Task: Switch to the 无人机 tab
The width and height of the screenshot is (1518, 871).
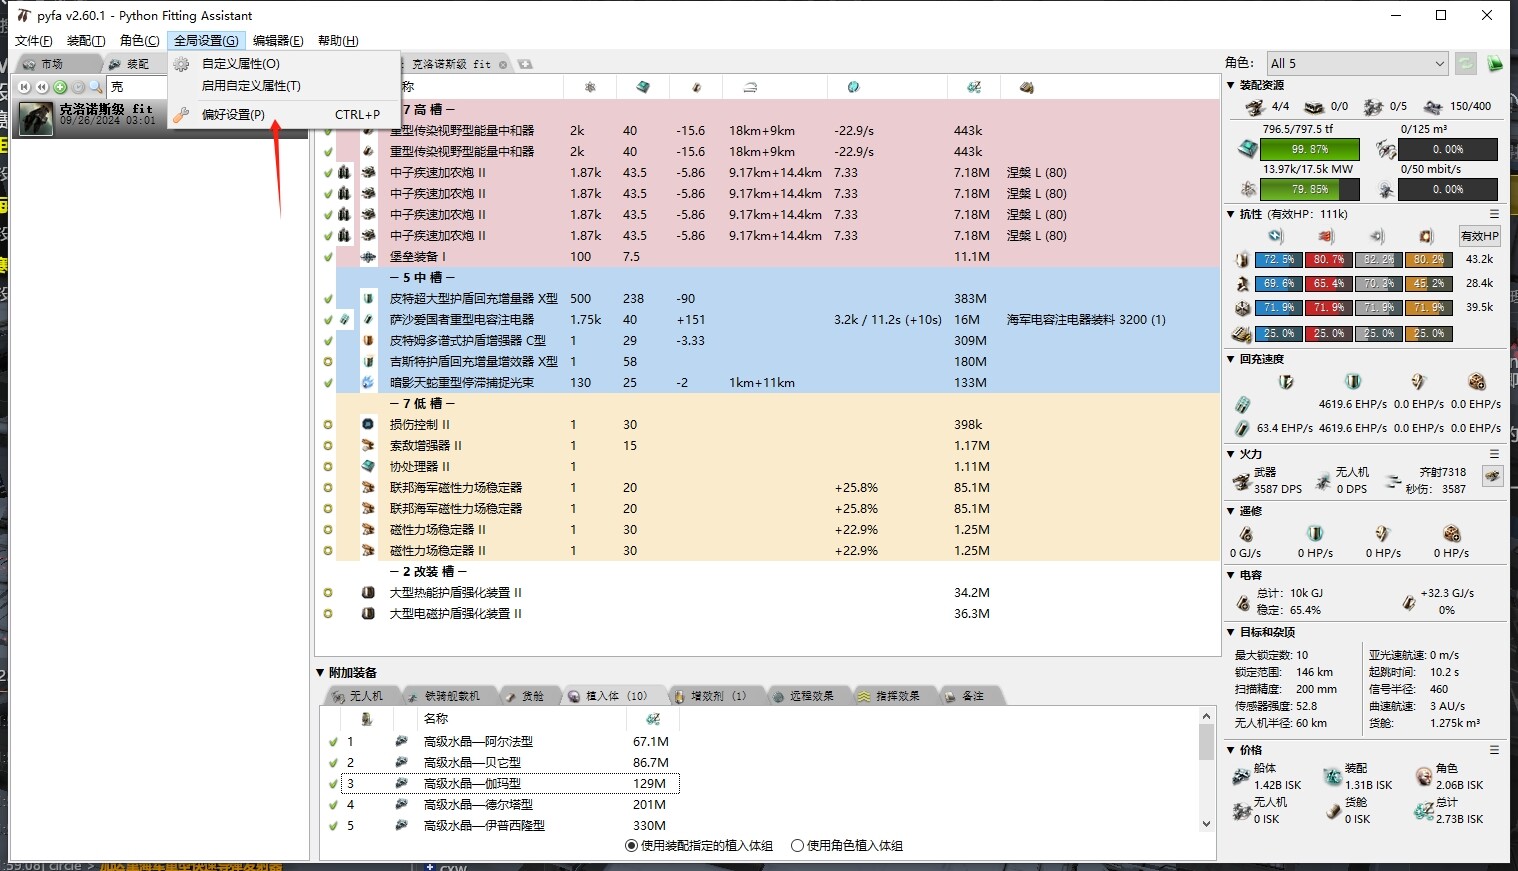Action: coord(360,696)
